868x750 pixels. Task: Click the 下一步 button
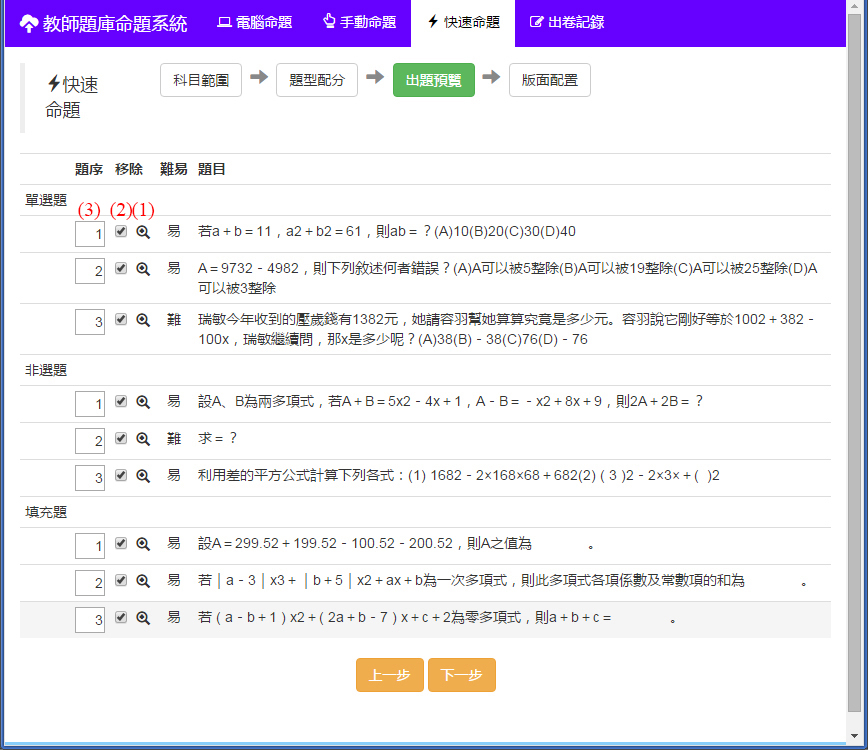[x=461, y=675]
